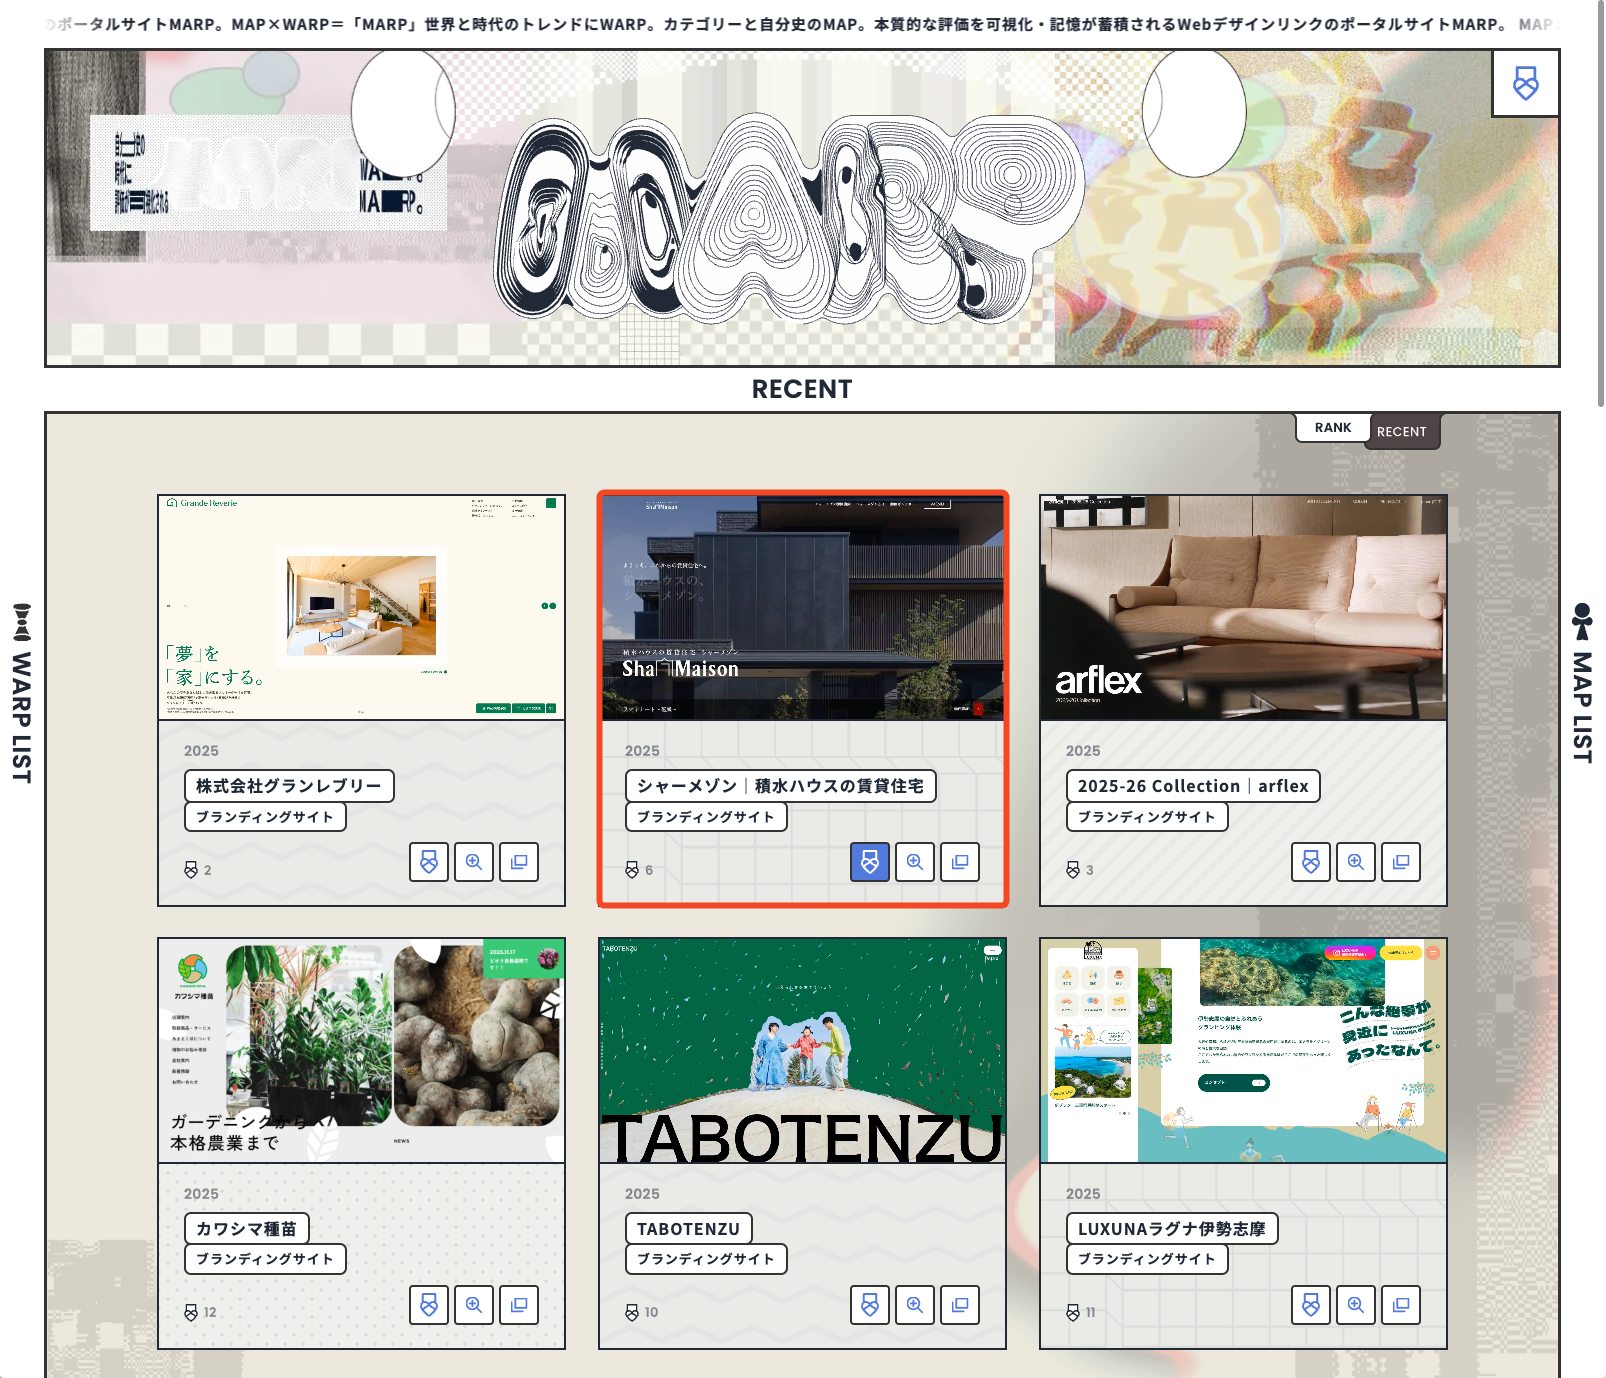Open the LUXUNAラグナ伊勢志摩 title link
Viewport: 1606px width, 1378px height.
(x=1172, y=1229)
